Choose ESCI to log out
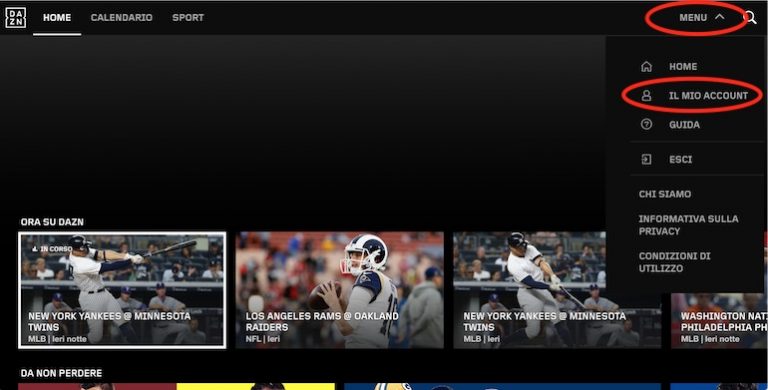Image resolution: width=768 pixels, height=390 pixels. click(680, 159)
